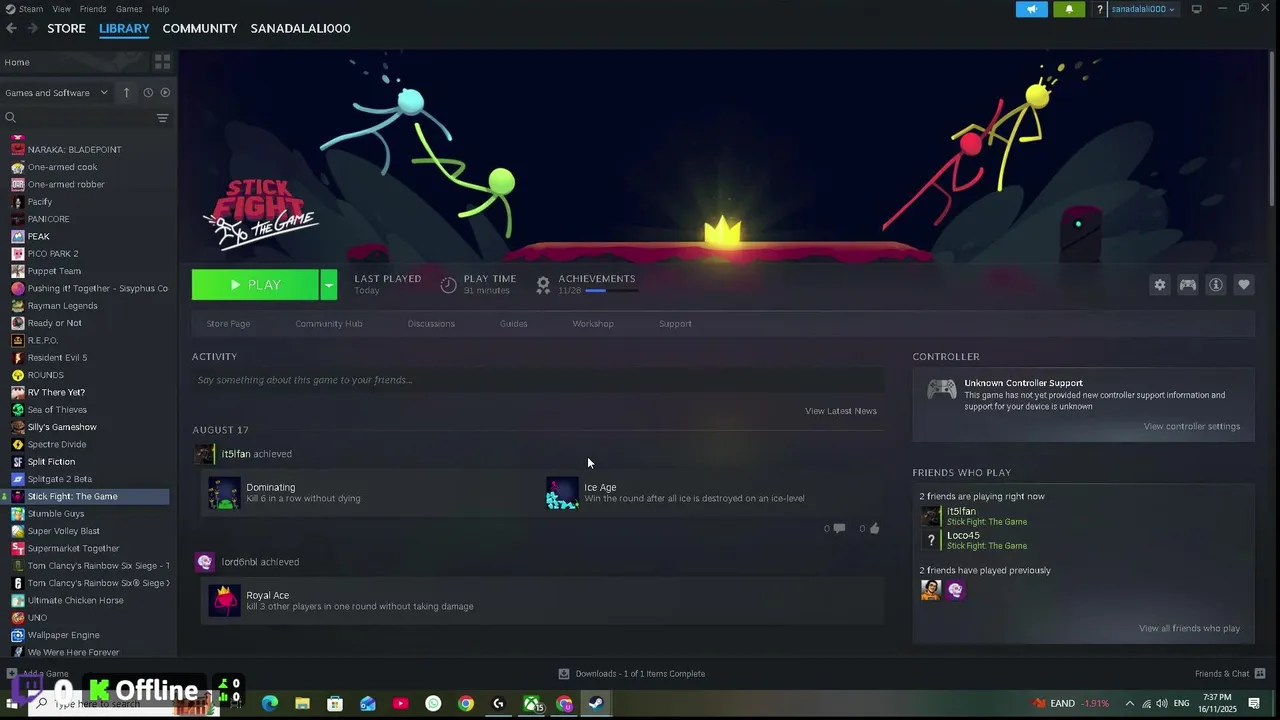
Task: Comment on it5lfan's achievement post
Action: point(839,529)
